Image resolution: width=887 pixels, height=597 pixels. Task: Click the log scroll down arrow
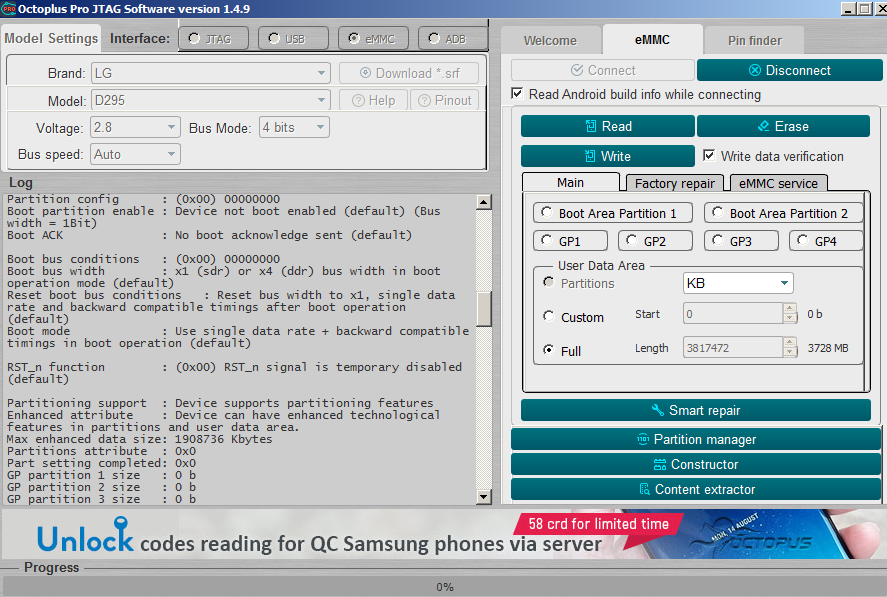point(484,497)
